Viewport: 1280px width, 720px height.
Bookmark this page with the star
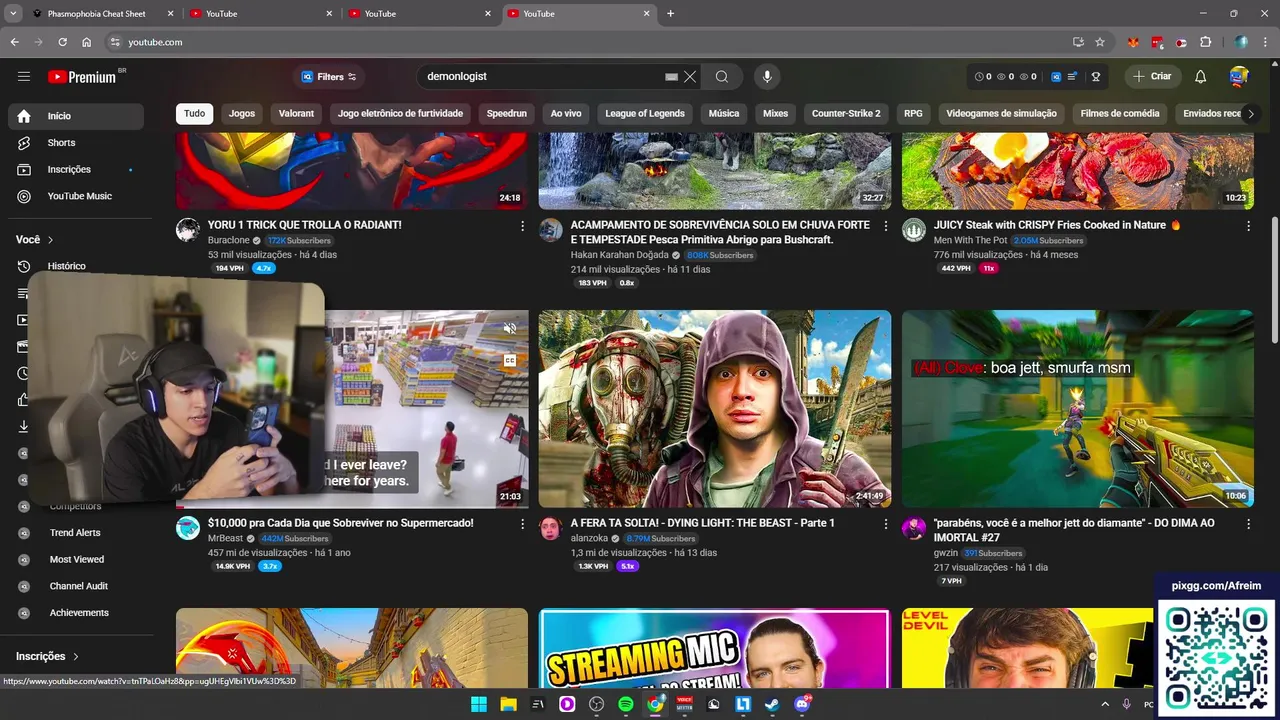coord(1100,42)
